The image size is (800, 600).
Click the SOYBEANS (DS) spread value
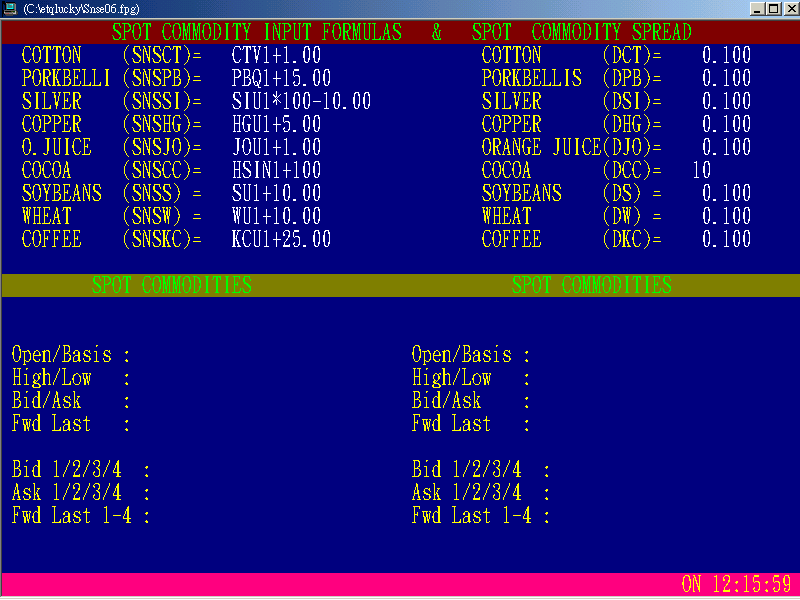(x=727, y=193)
